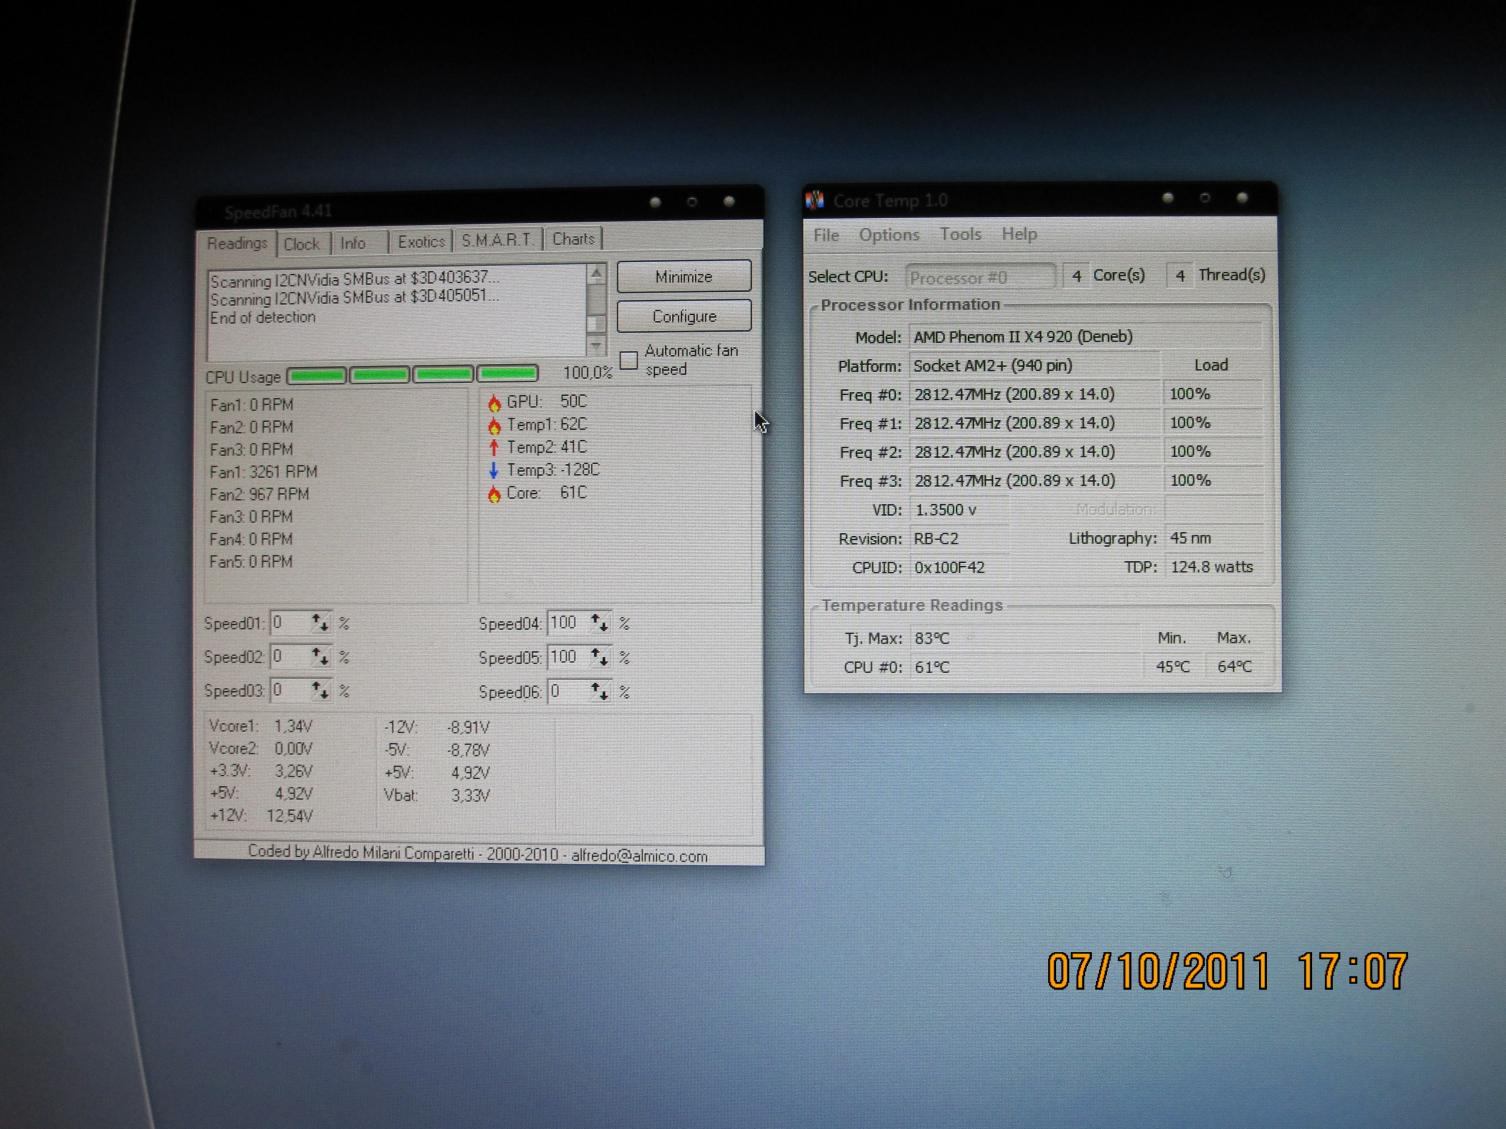Adjust the Speed02 stepper arrows
The width and height of the screenshot is (1506, 1129).
coord(320,657)
